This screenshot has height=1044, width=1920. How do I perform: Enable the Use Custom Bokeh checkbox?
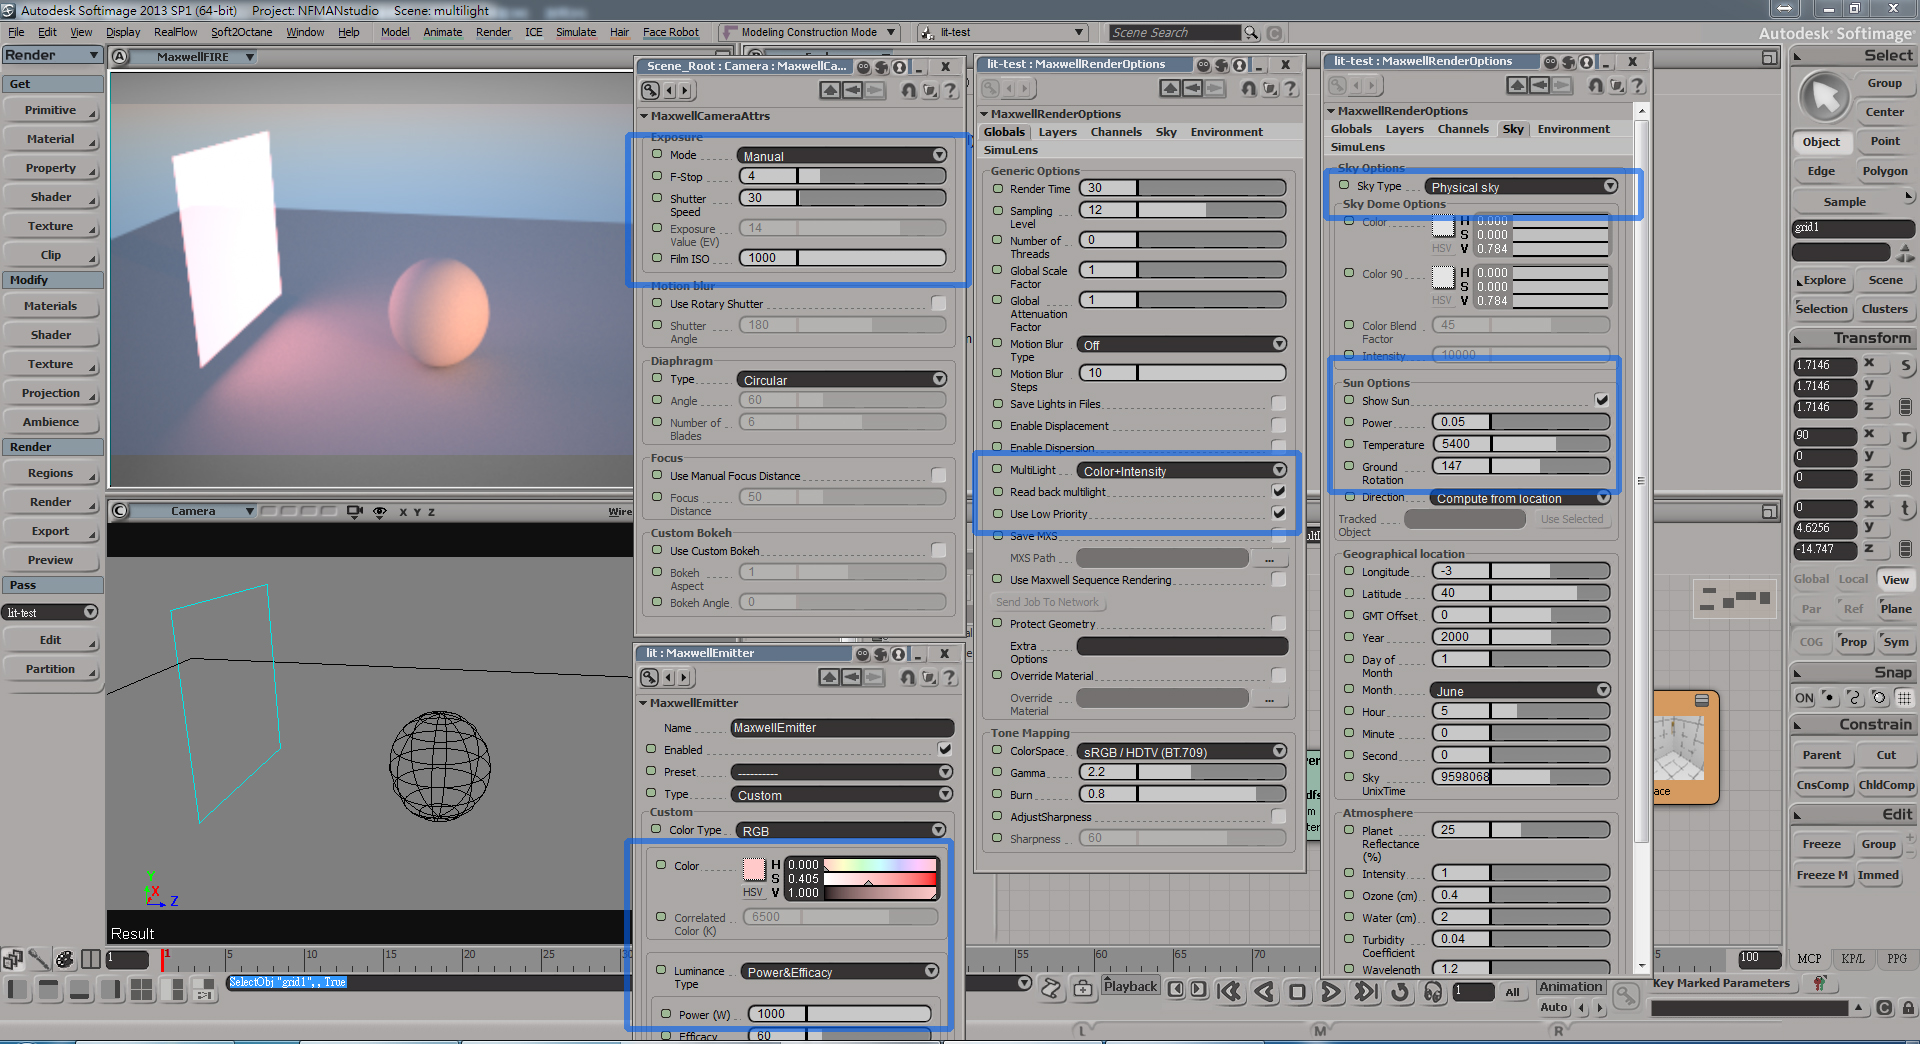[938, 550]
